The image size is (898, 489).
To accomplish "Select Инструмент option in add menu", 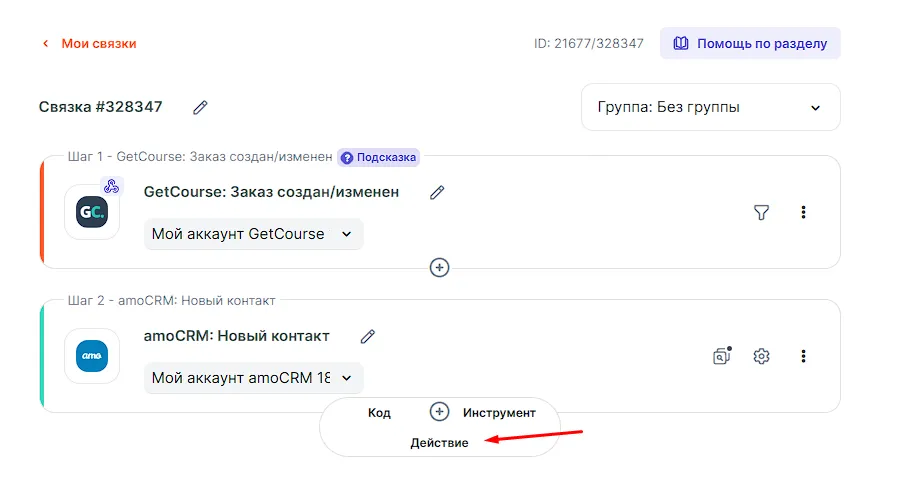I will point(499,413).
